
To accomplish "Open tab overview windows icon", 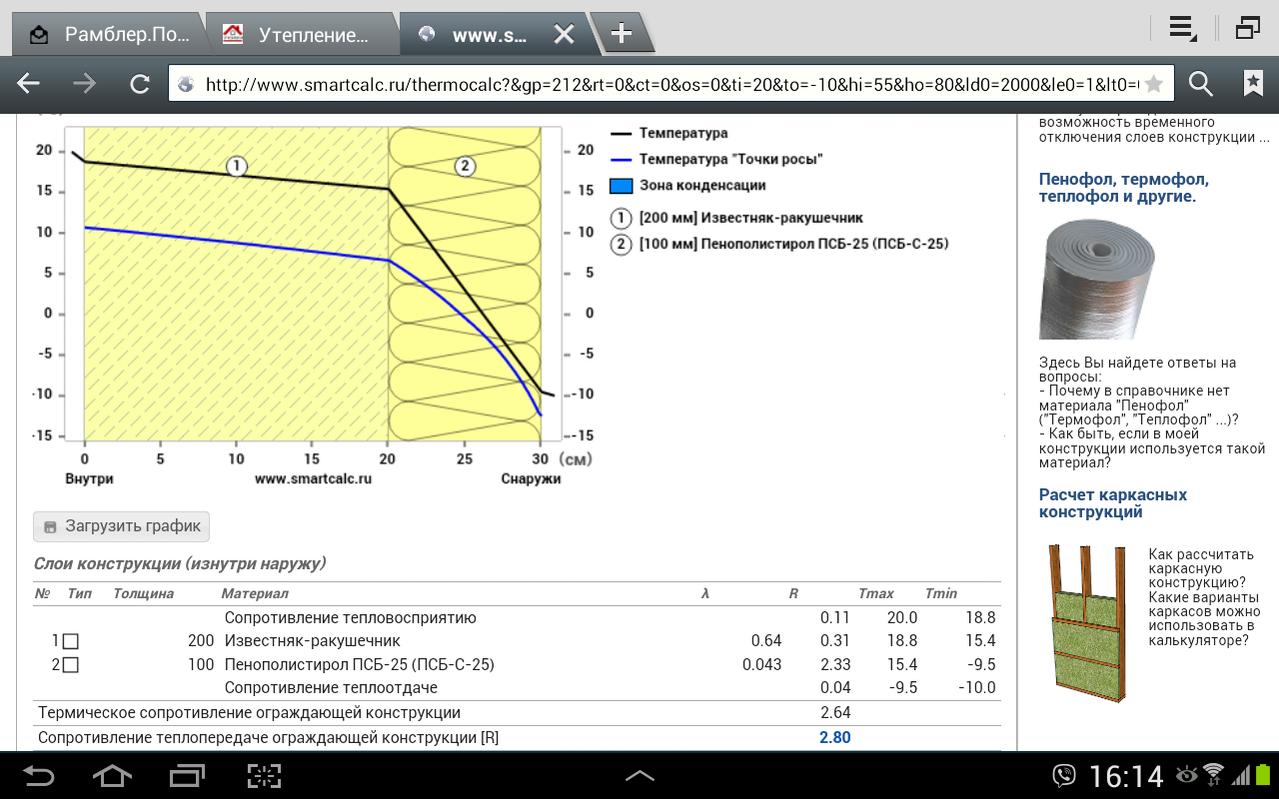I will point(1247,28).
